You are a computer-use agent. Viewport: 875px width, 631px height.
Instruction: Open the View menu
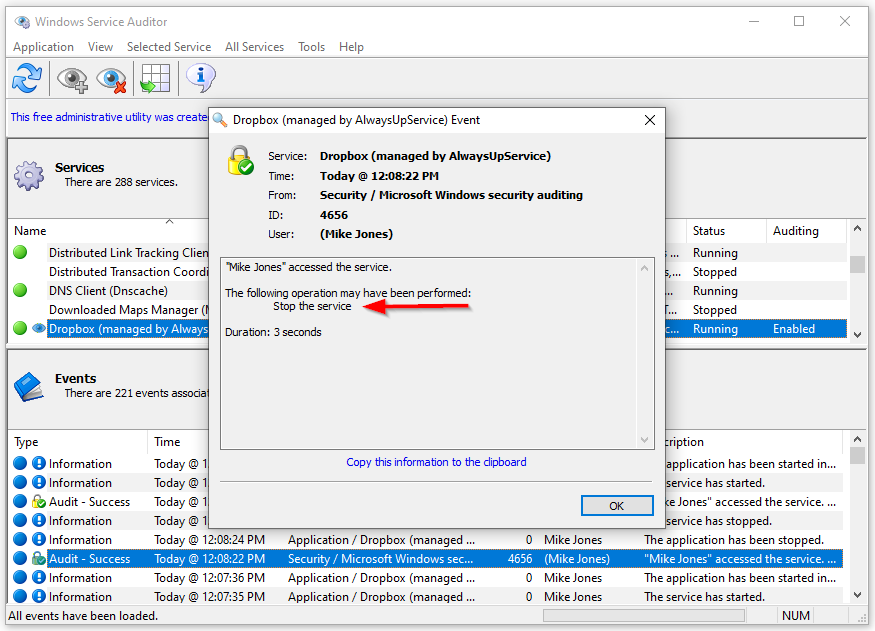(100, 47)
